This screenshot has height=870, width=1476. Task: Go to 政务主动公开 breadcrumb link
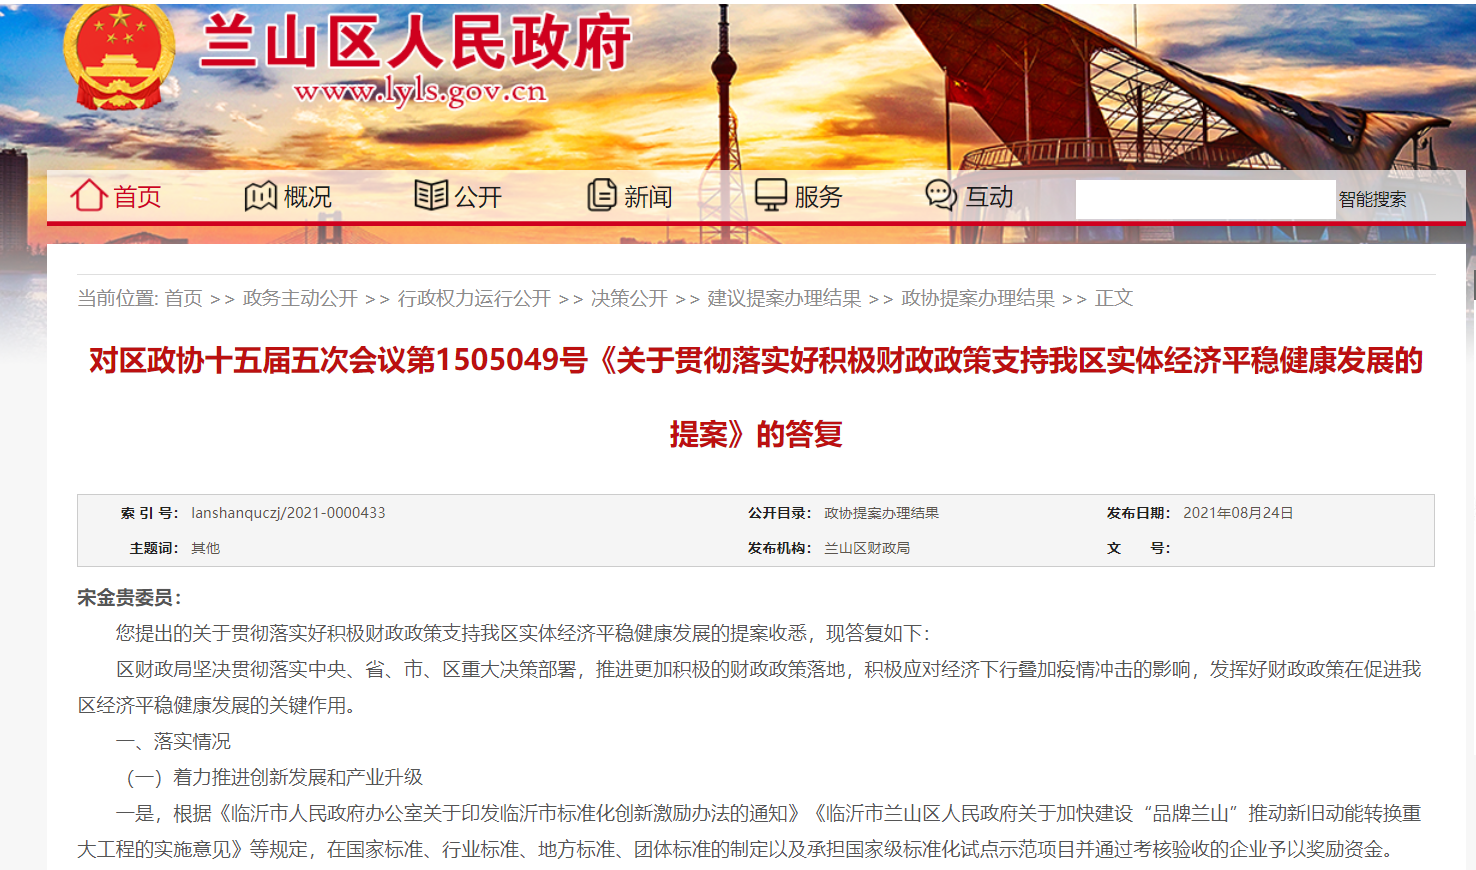click(300, 298)
